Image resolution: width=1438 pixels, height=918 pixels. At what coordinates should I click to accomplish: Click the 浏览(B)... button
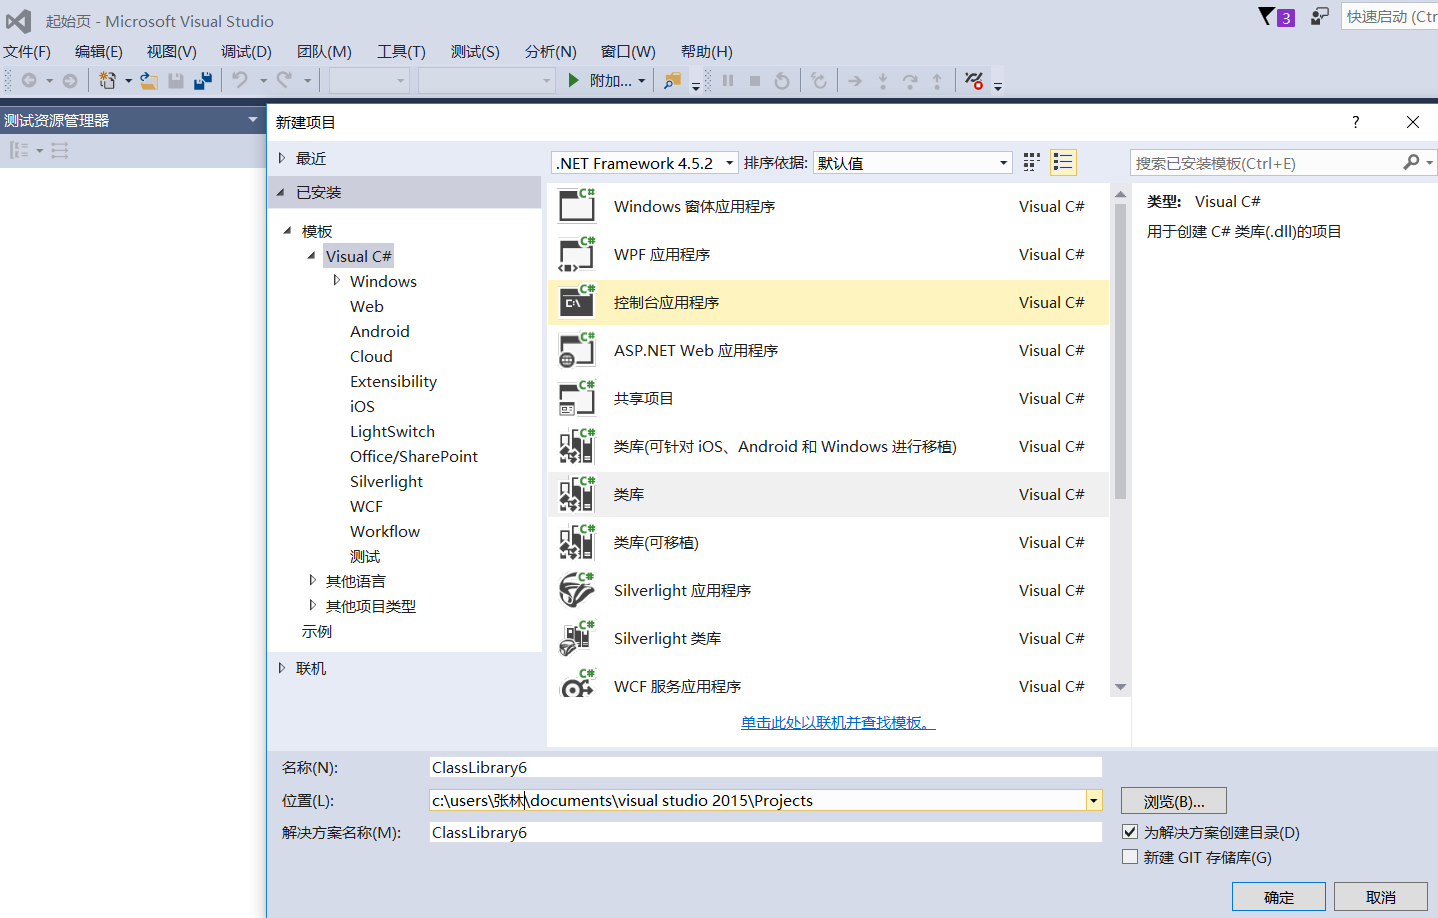pos(1174,801)
